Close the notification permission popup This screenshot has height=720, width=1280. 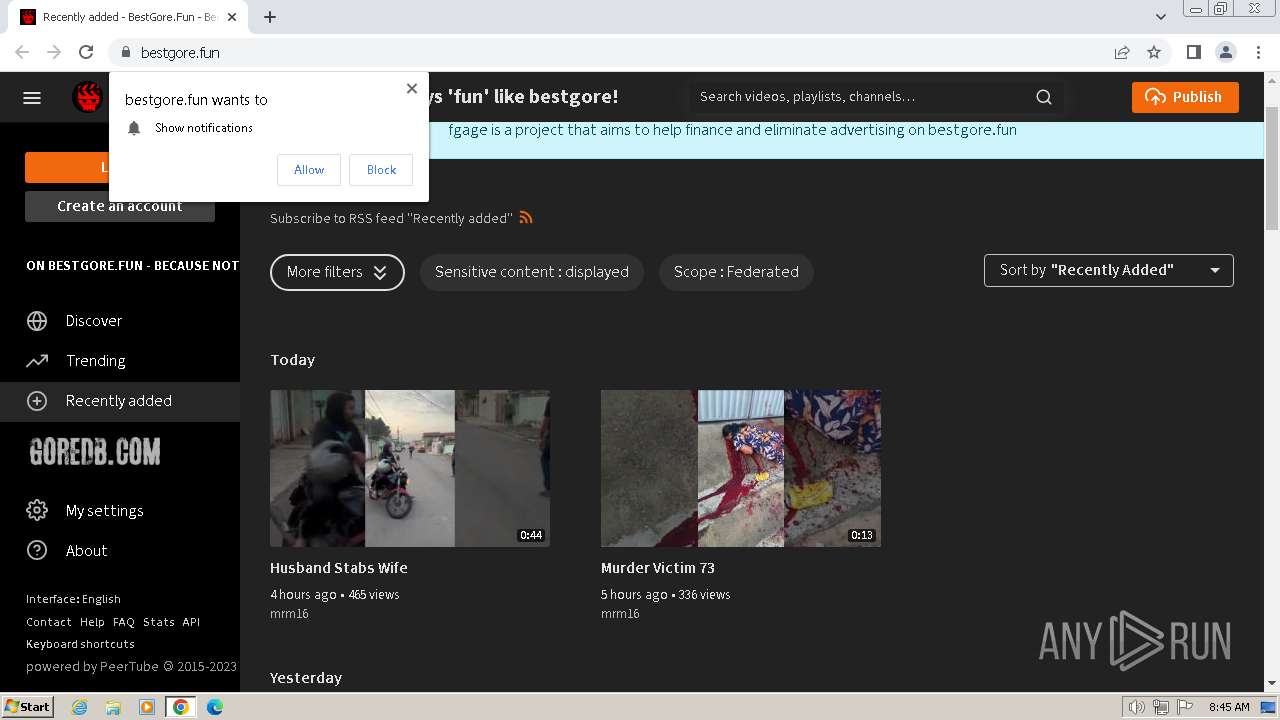tap(411, 88)
